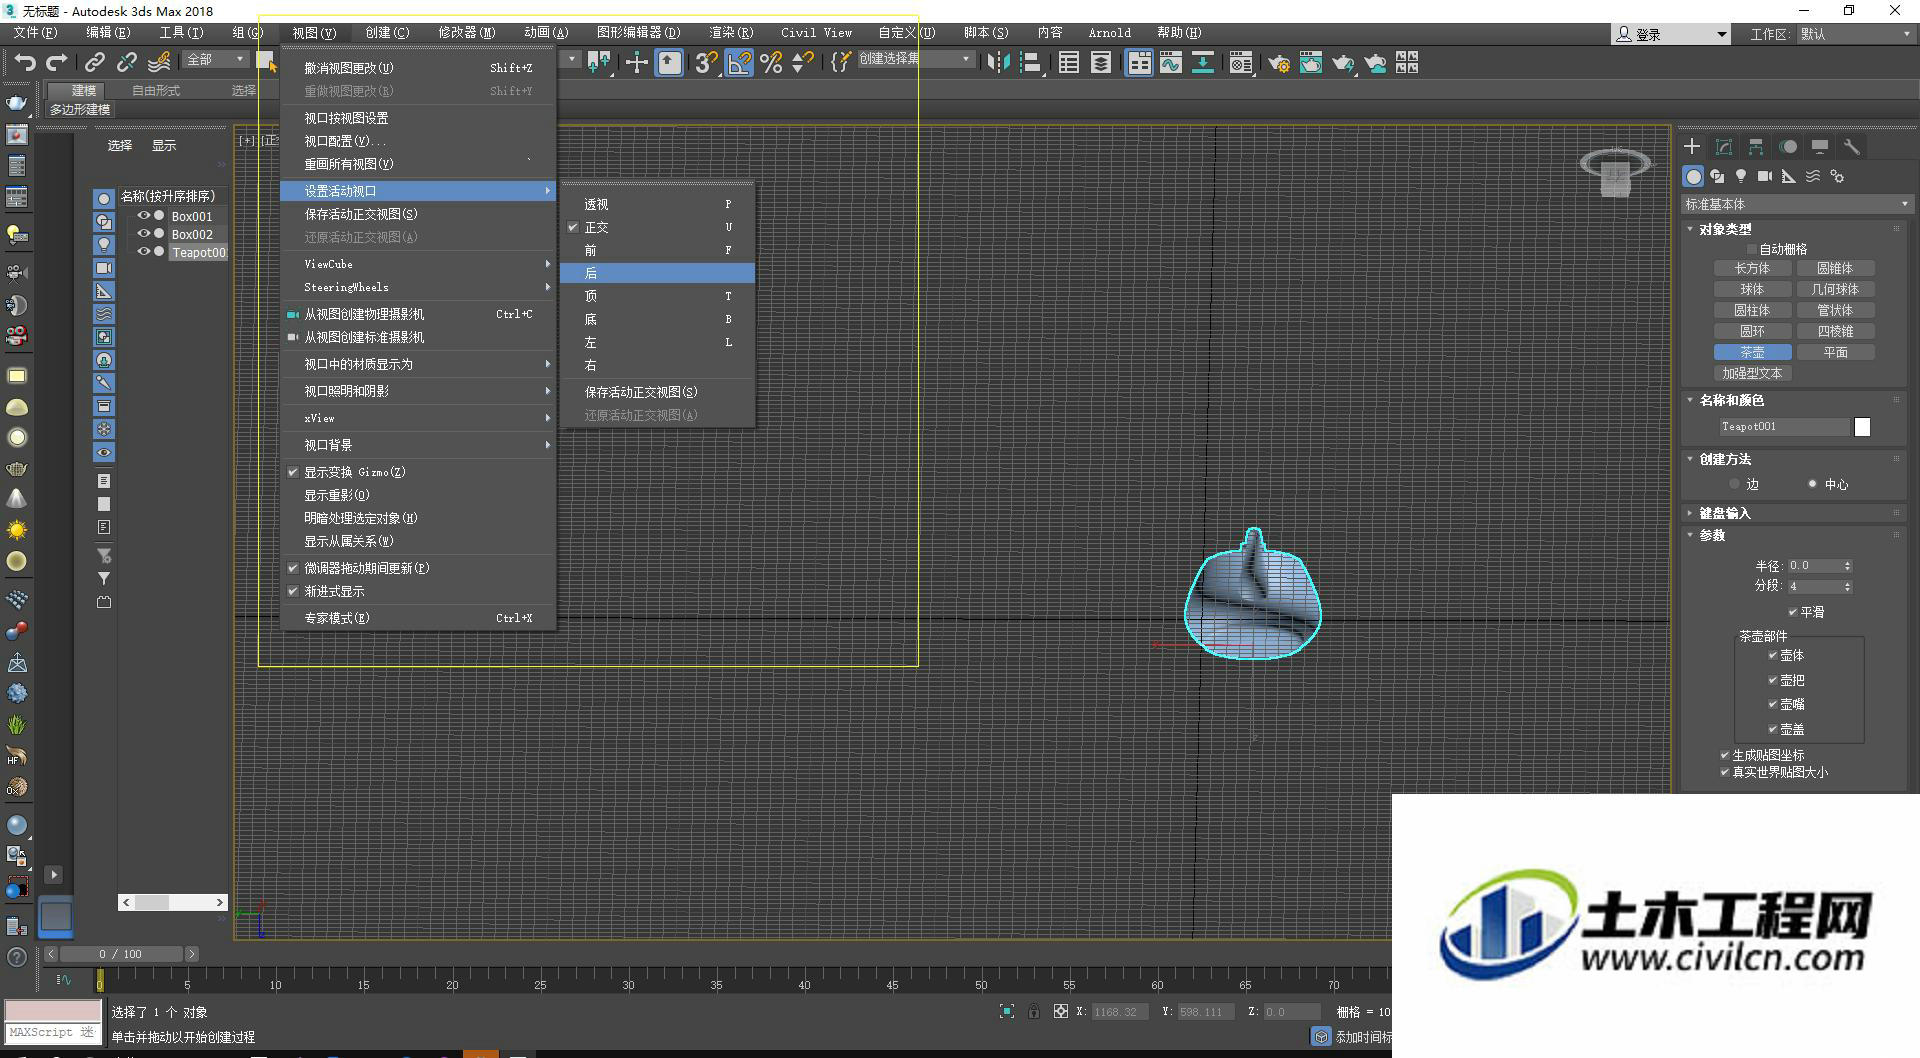The height and width of the screenshot is (1058, 1920).
Task: Click the Redo arrow icon
Action: tap(57, 63)
